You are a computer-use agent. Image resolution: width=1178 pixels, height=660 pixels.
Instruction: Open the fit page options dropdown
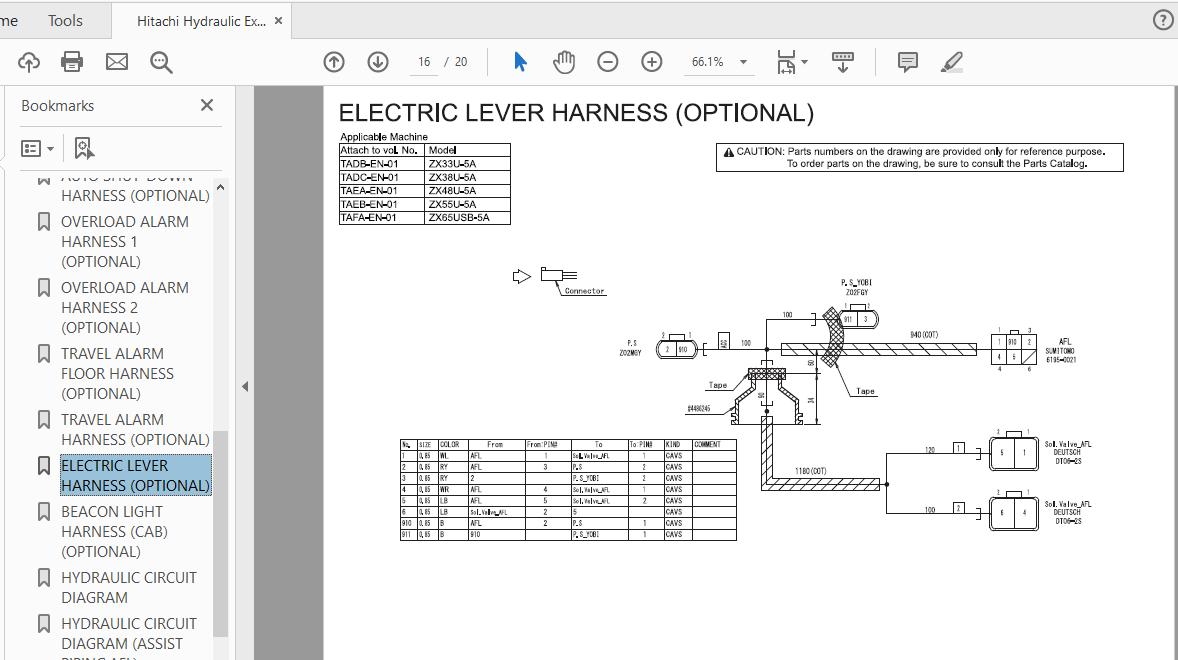793,62
